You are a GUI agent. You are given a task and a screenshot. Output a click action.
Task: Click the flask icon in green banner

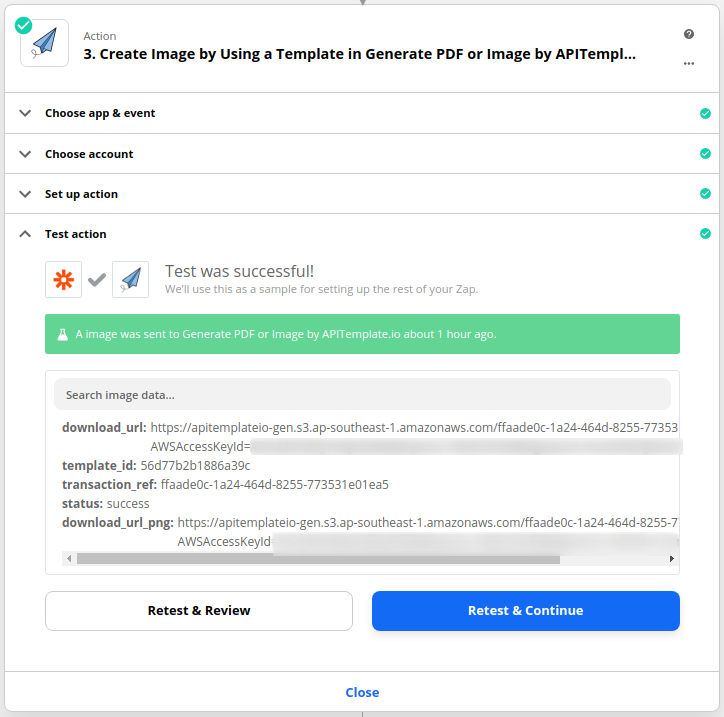tap(62, 334)
